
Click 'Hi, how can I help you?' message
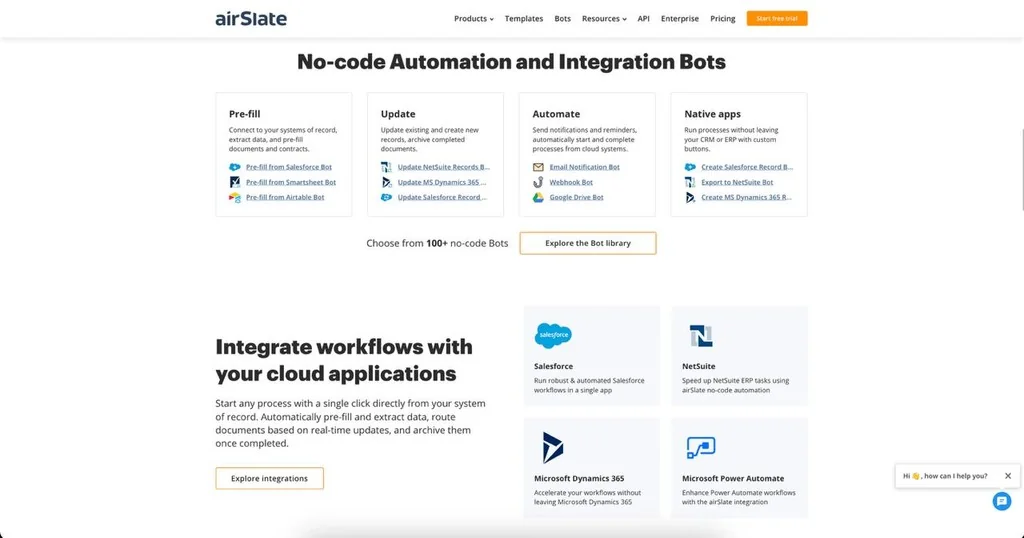tap(945, 476)
